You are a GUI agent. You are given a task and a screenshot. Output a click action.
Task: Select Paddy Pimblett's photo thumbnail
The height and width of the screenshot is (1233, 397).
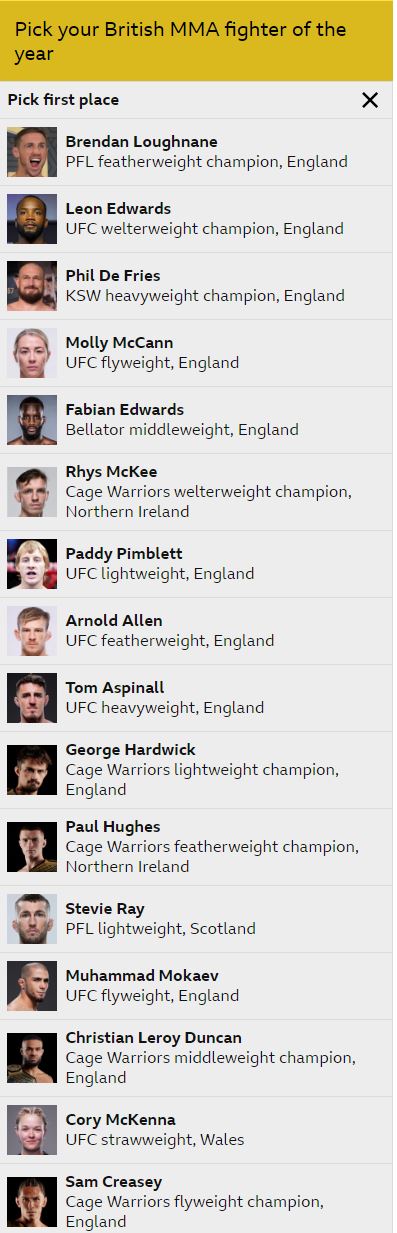click(32, 564)
